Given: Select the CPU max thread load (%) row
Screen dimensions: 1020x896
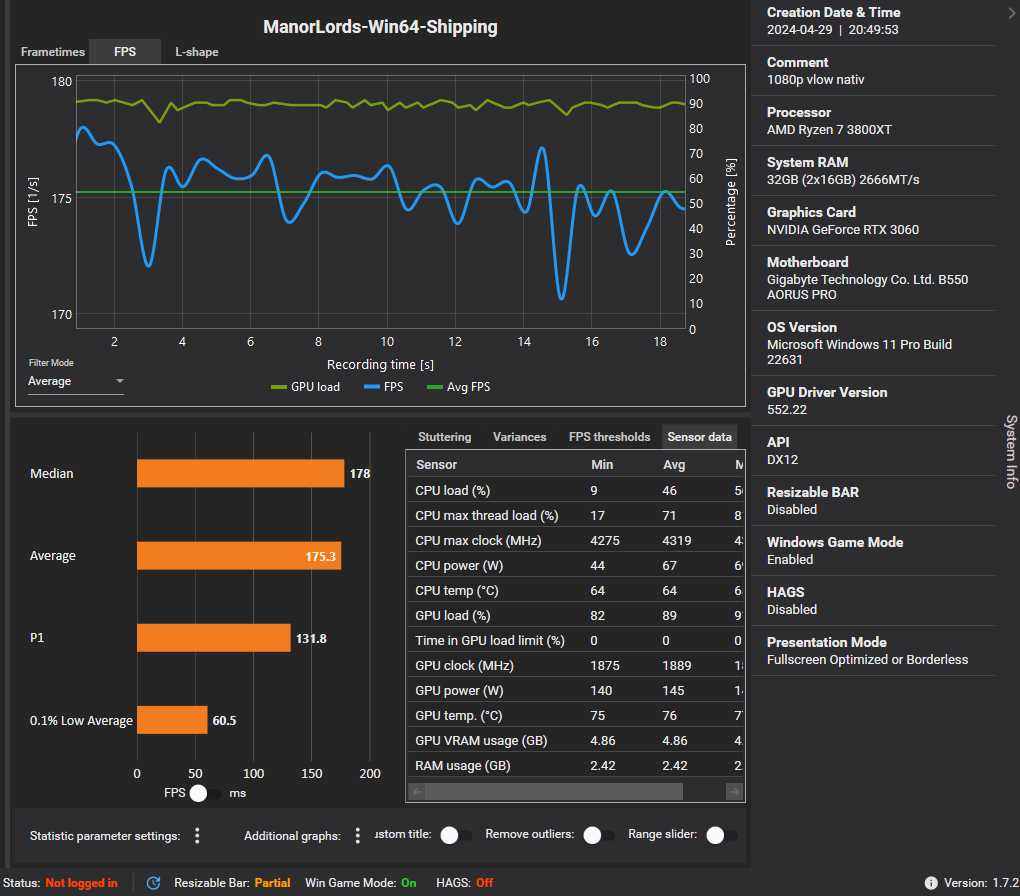Looking at the screenshot, I should coord(576,515).
